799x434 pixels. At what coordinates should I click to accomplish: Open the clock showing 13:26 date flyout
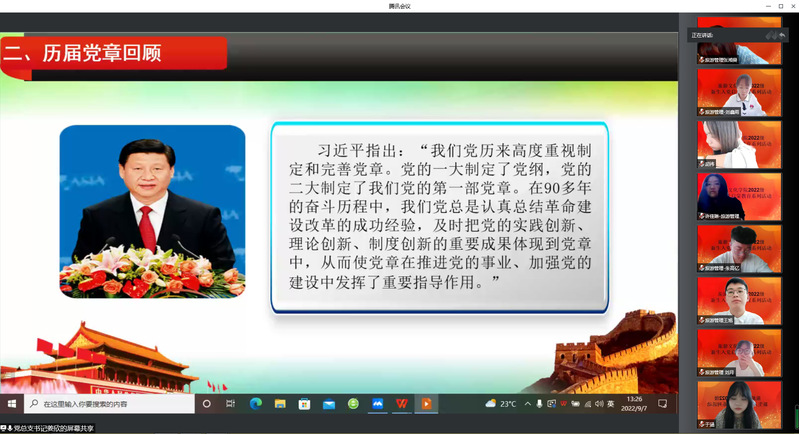click(x=633, y=404)
